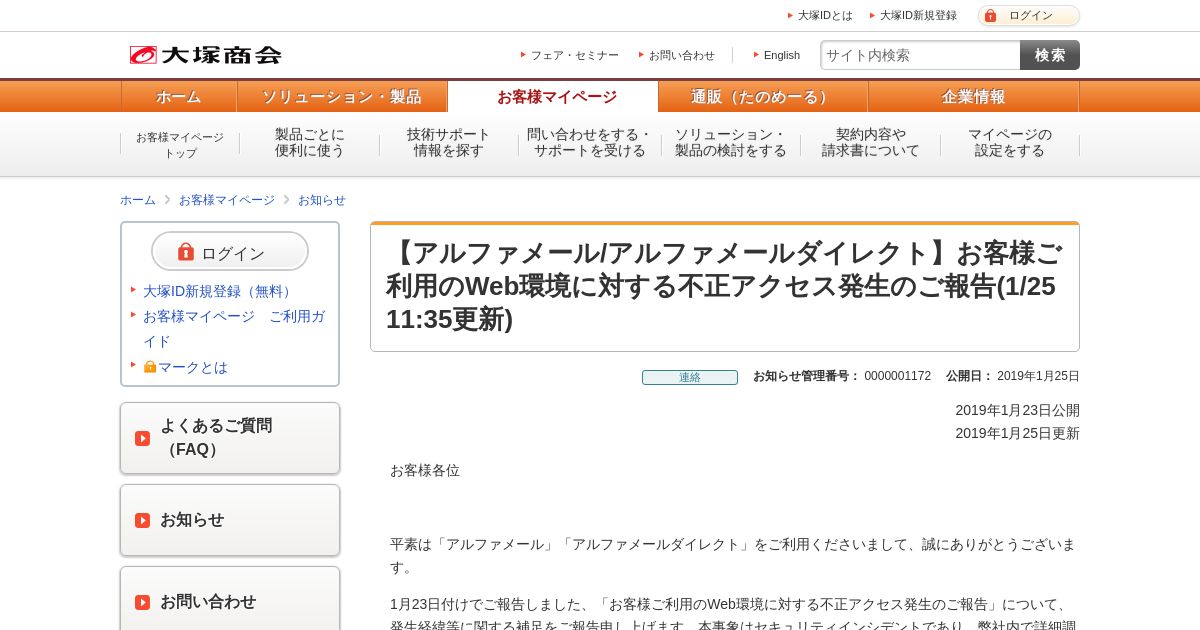This screenshot has width=1200, height=630.
Task: Focus the サイト内検索 search field
Action: [920, 55]
